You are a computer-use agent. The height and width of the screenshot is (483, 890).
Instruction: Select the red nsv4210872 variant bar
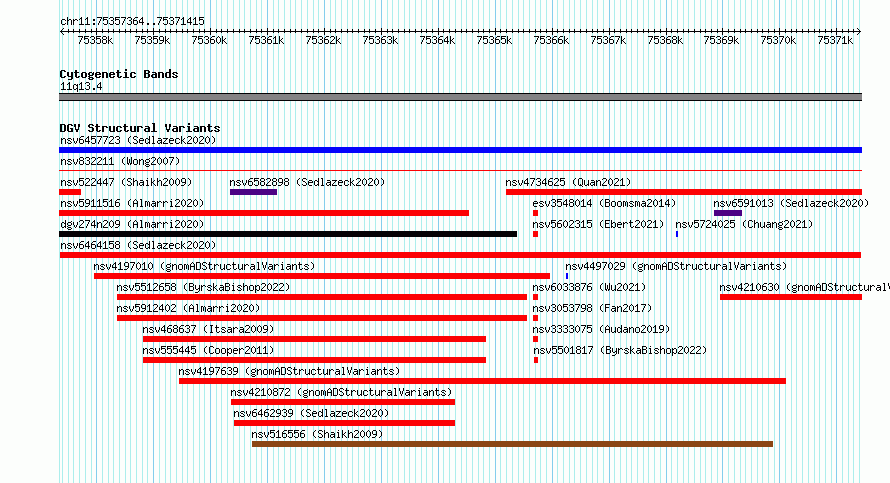343,402
